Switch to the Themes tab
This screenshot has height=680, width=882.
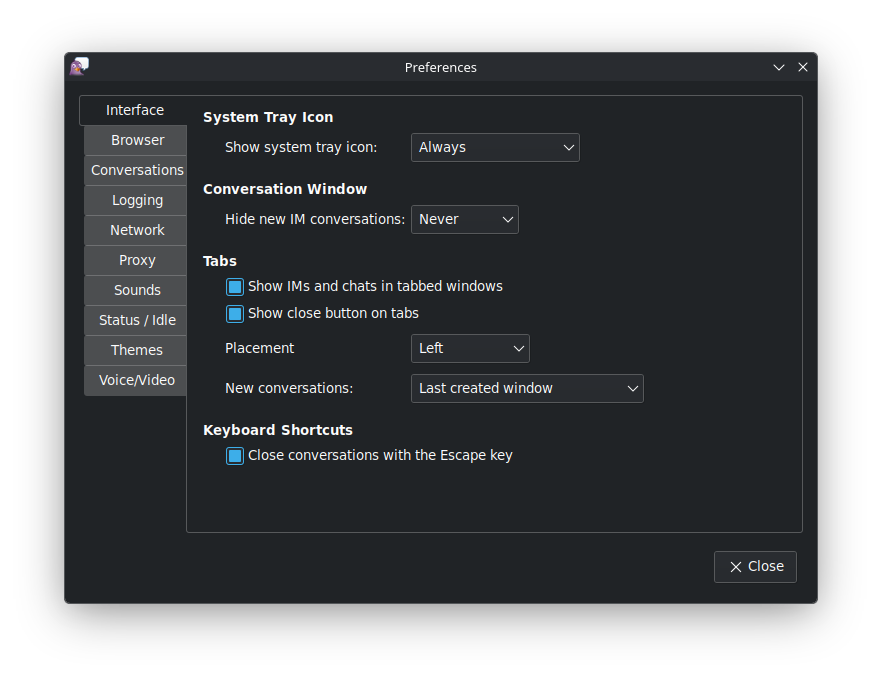(136, 350)
